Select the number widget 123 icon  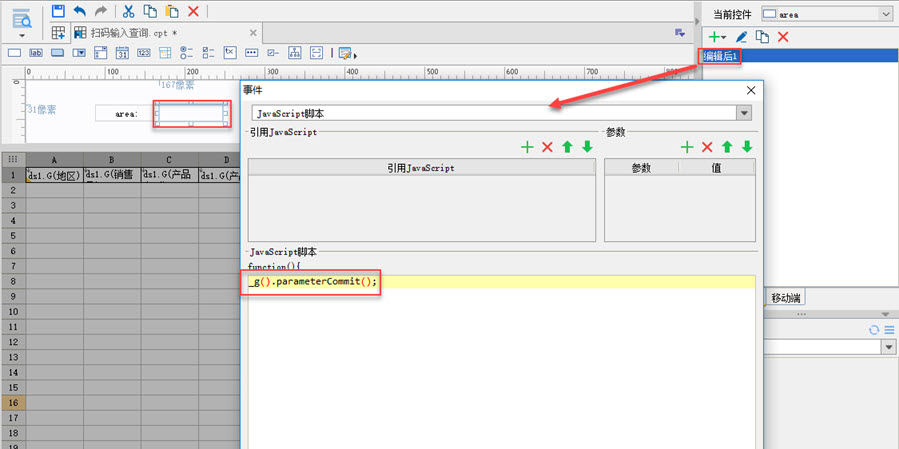click(x=144, y=53)
